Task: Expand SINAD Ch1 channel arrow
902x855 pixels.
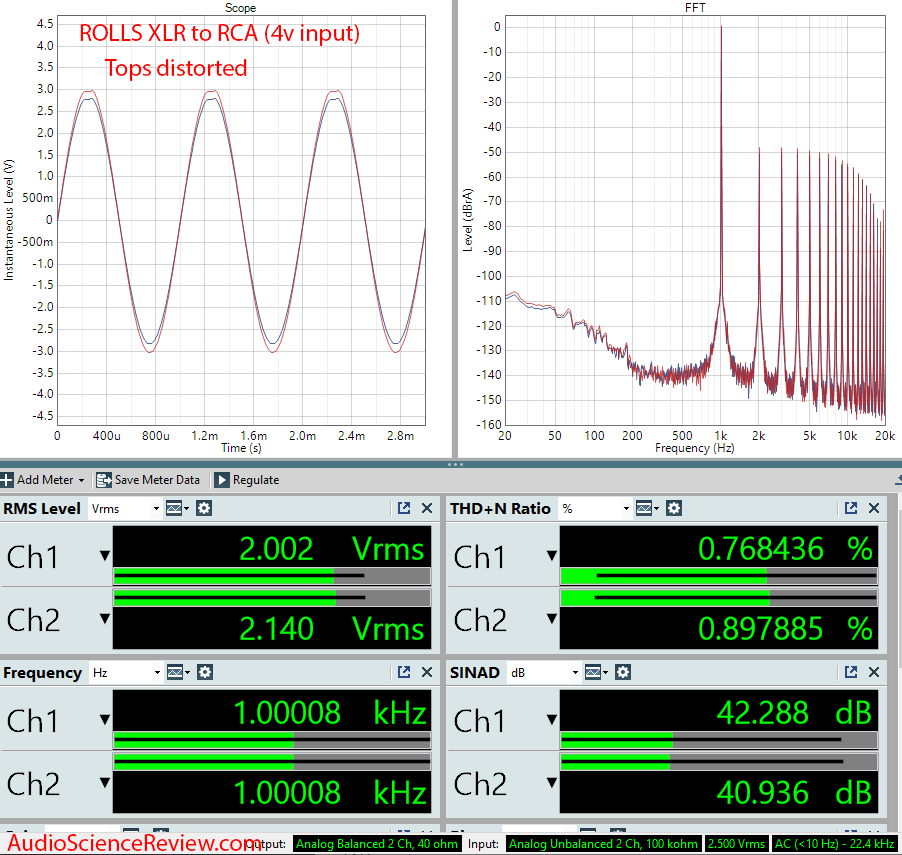Action: (x=552, y=720)
